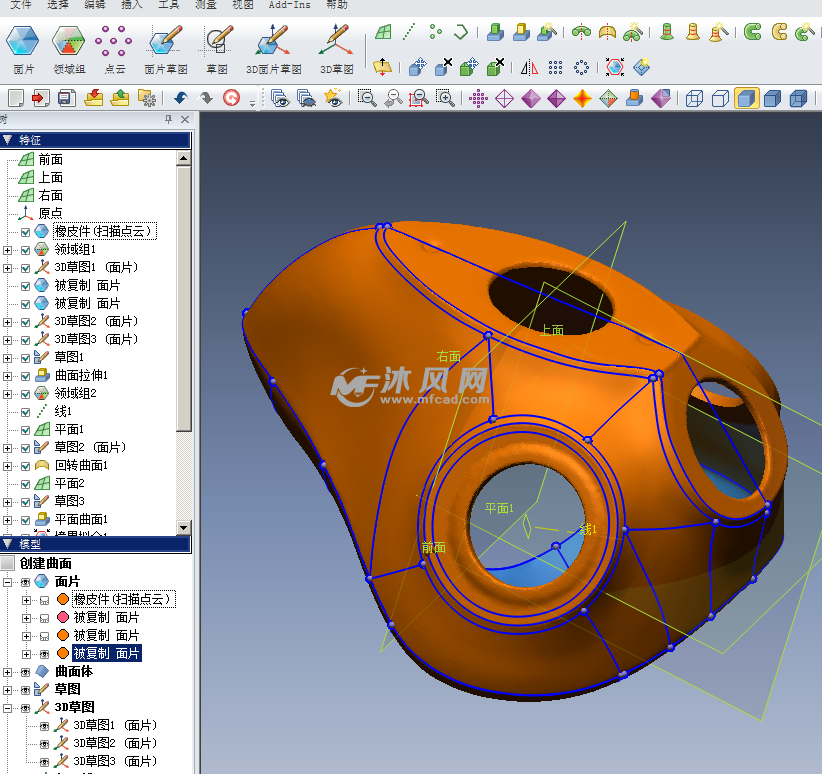Uncheck the 曲面拉伸1 feature checkbox

point(26,375)
